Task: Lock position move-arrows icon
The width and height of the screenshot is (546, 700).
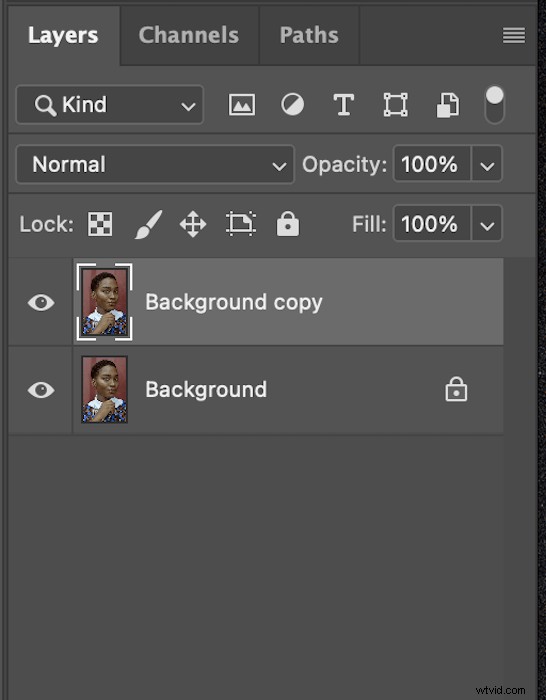Action: click(x=193, y=224)
